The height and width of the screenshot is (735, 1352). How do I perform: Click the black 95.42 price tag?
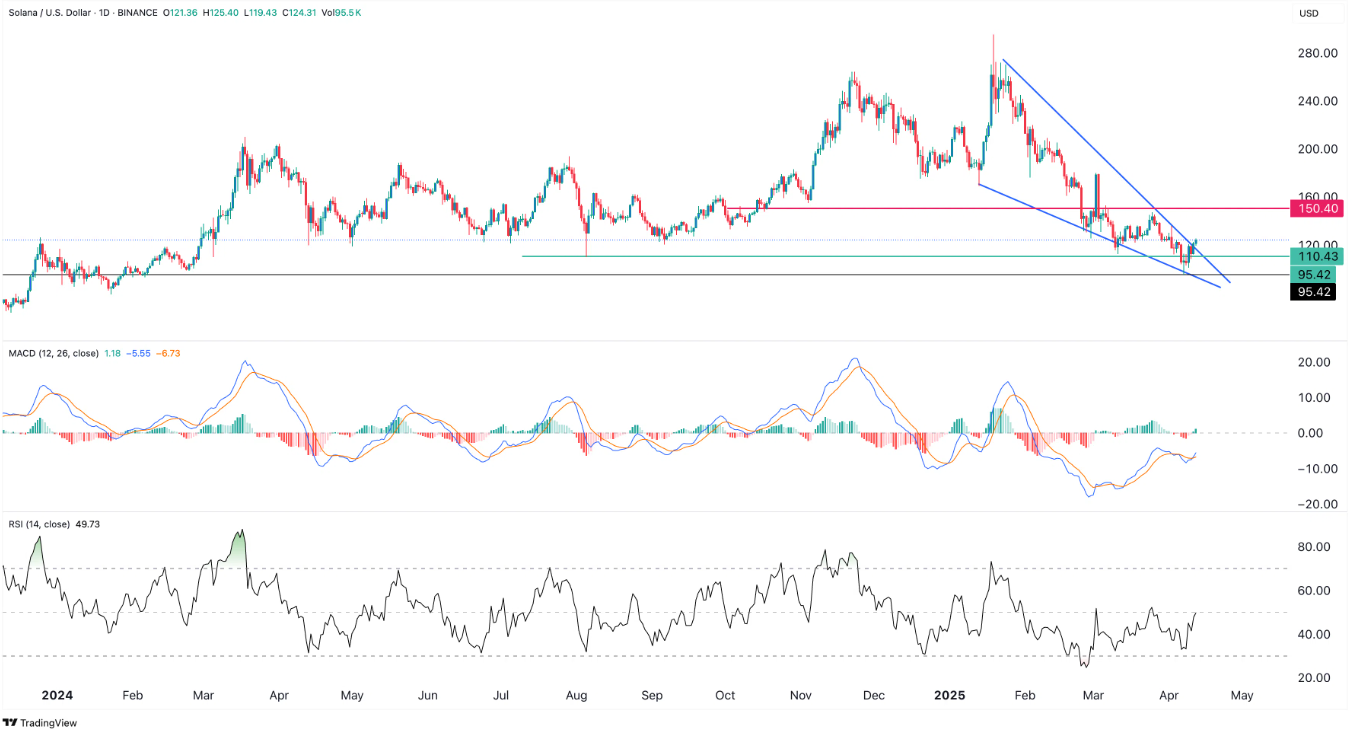1316,292
